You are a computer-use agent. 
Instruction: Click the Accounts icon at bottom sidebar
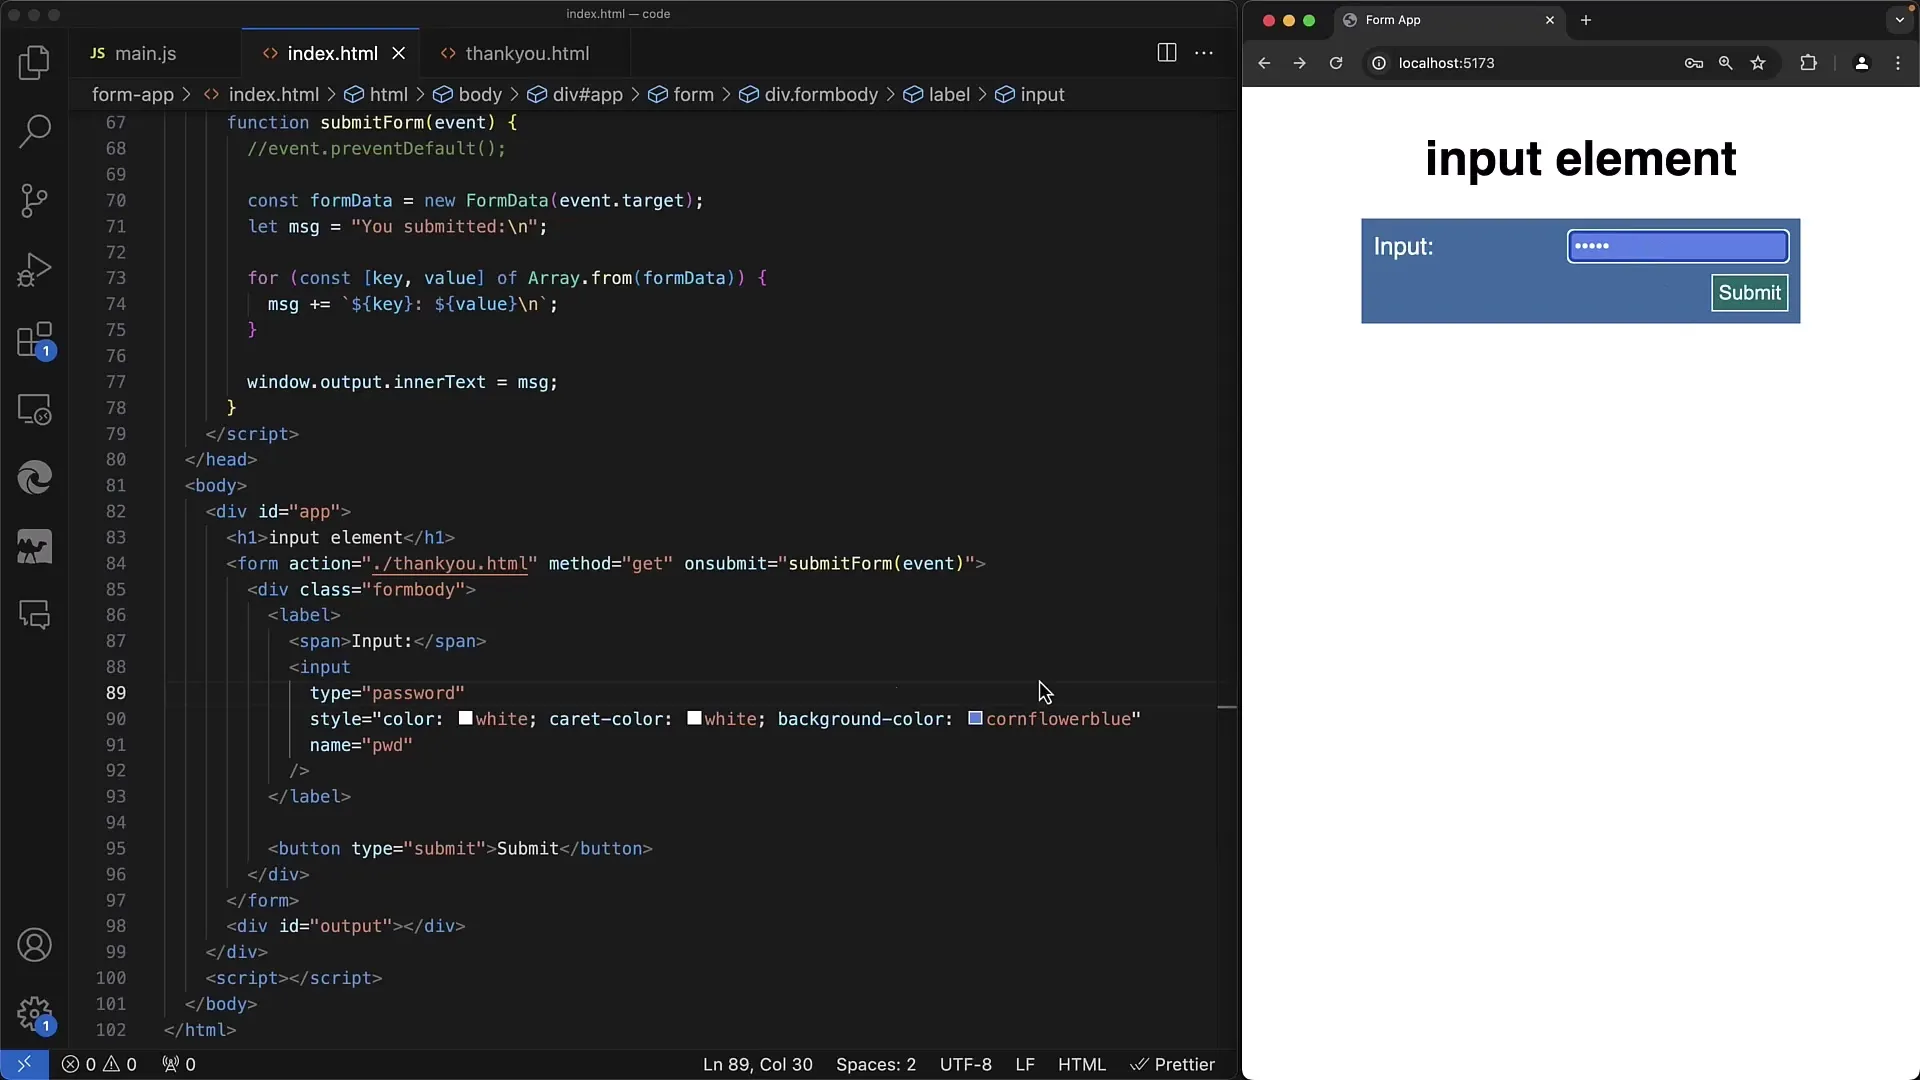[x=34, y=945]
